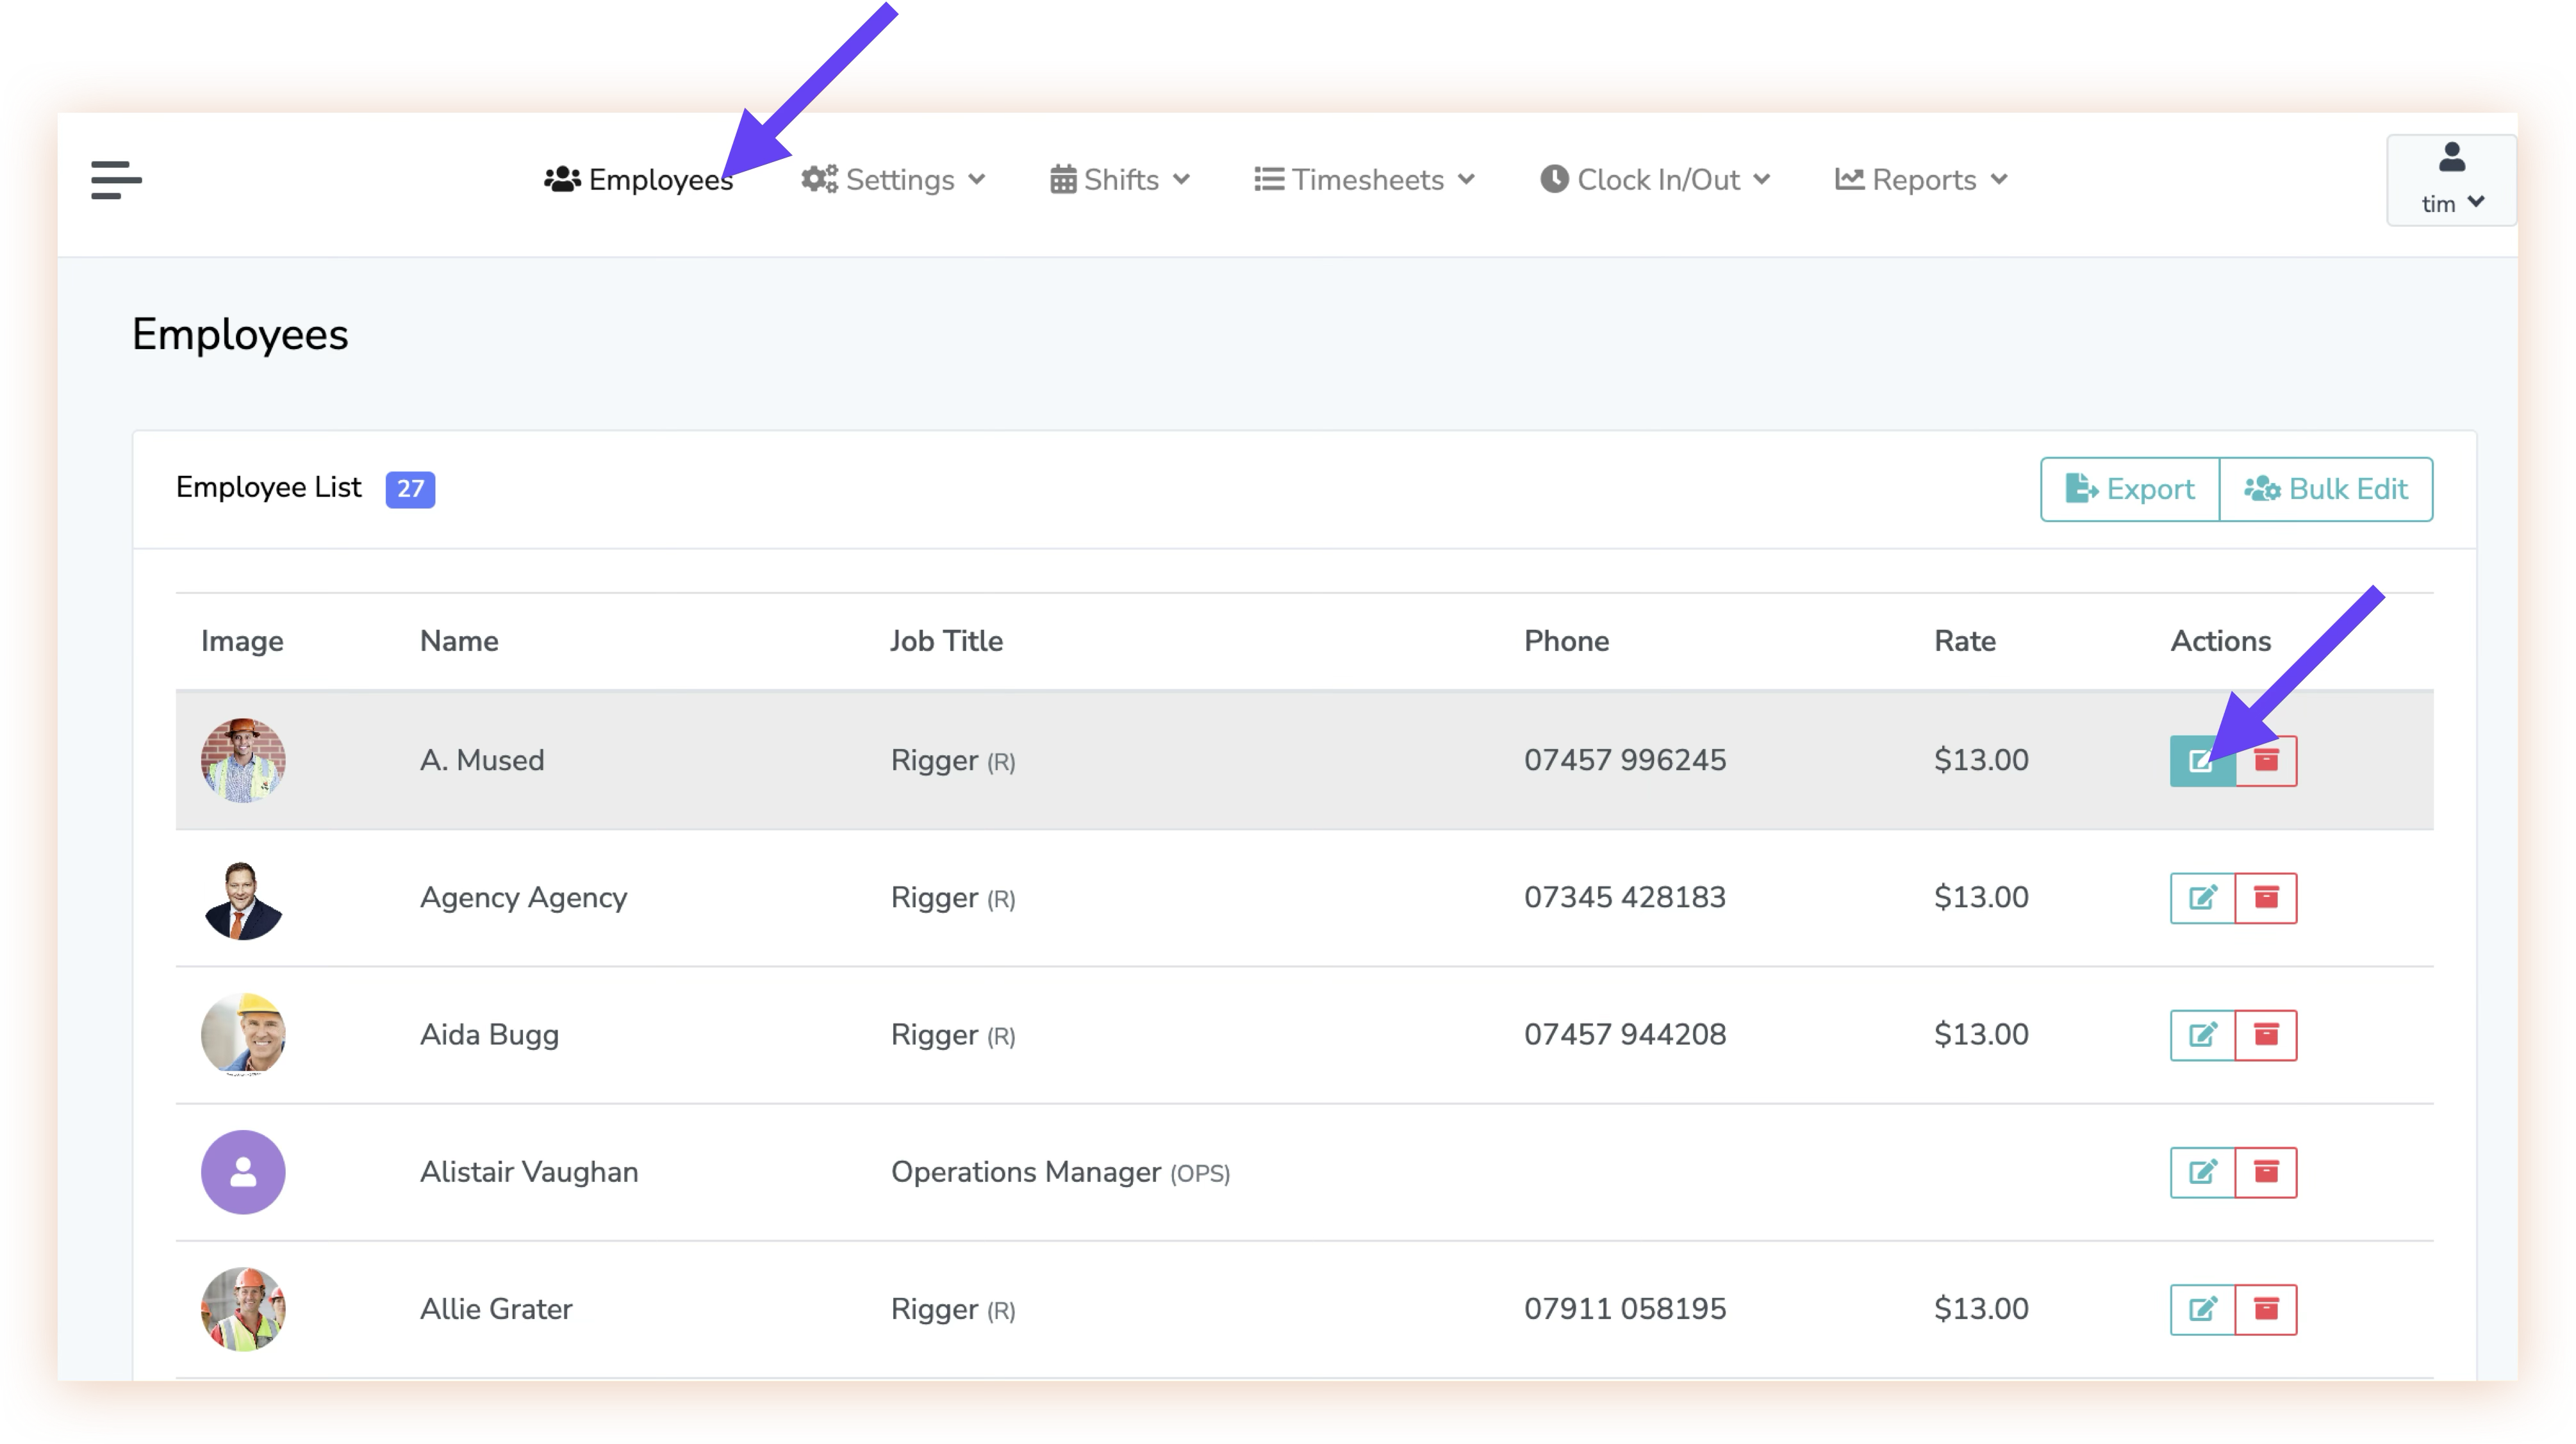Click Agency Agency's profile photo
The height and width of the screenshot is (1444, 2576).
click(x=243, y=898)
